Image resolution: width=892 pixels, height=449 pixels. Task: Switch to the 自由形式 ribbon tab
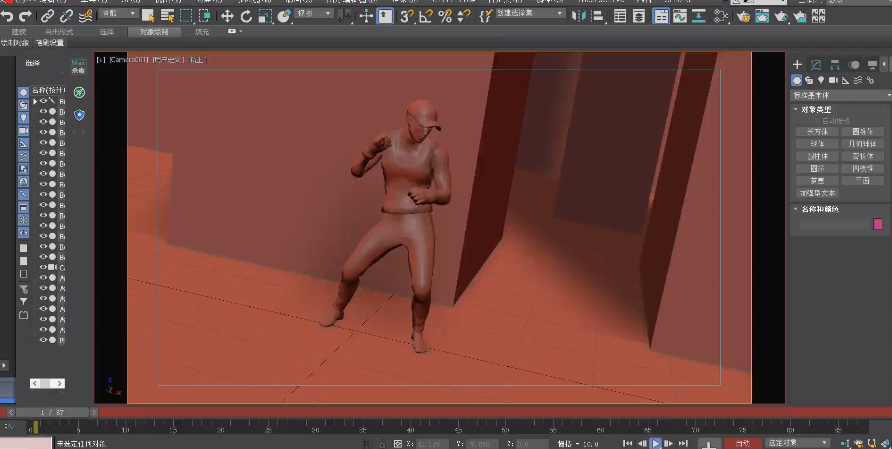(59, 32)
